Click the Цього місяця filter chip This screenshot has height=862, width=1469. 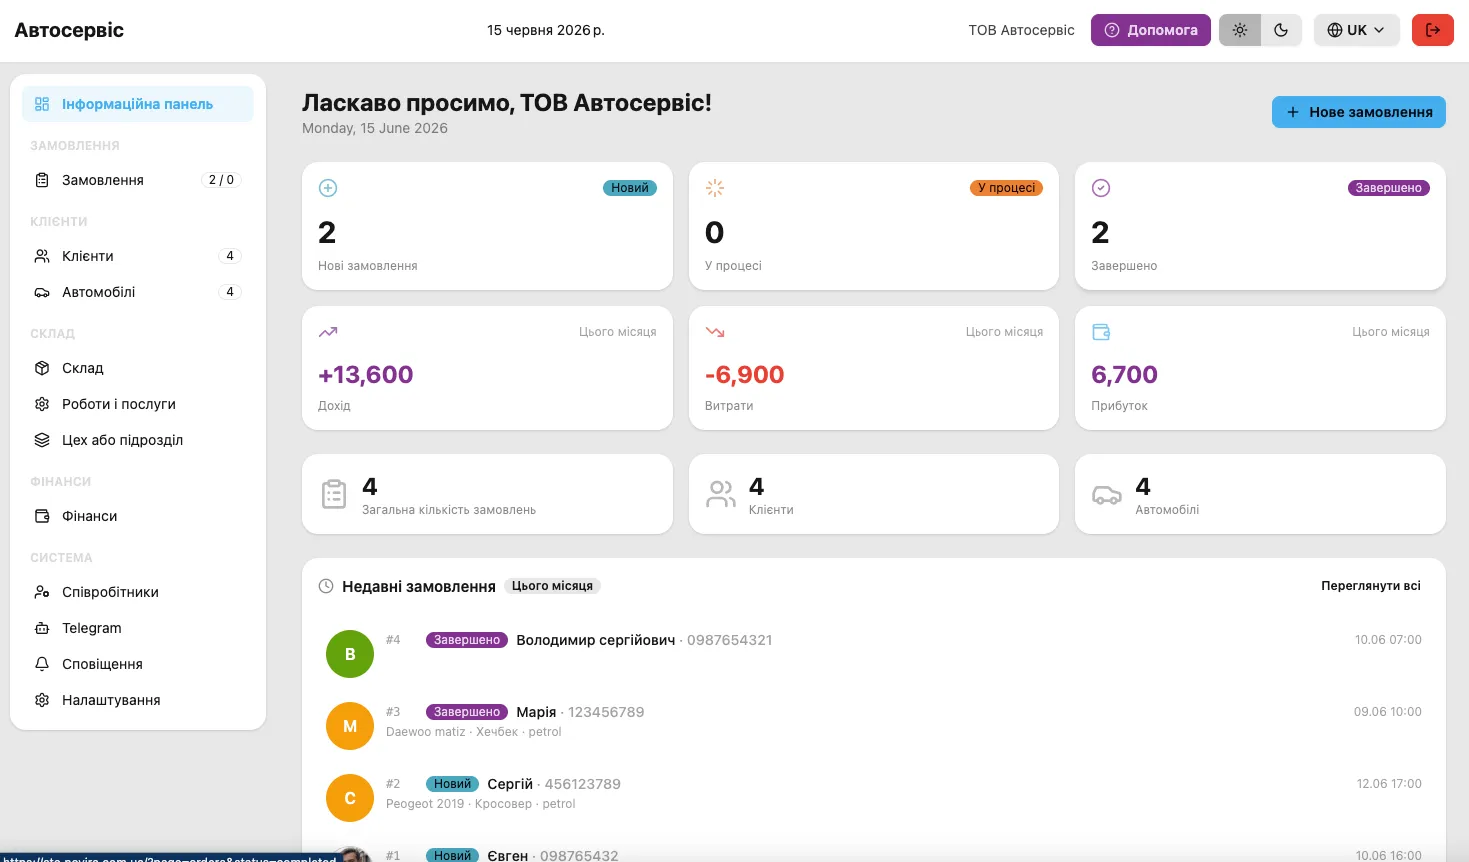[x=552, y=586]
